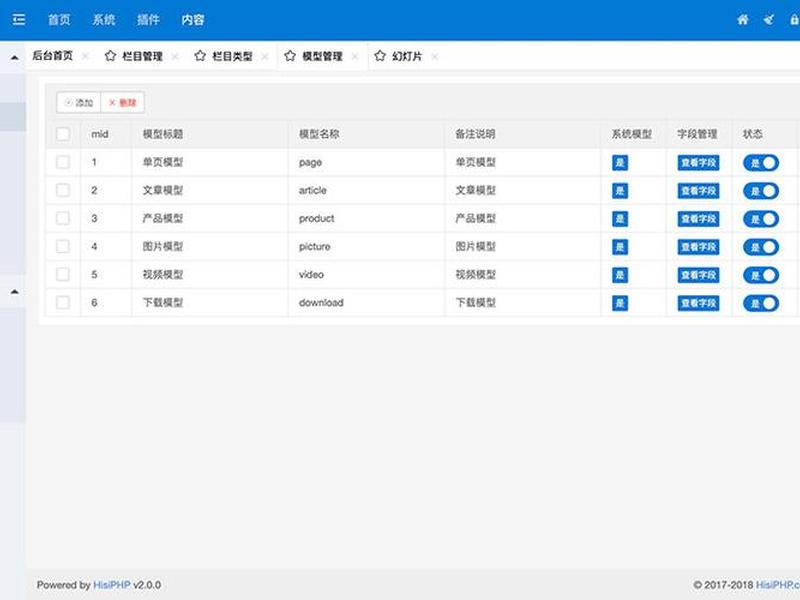Viewport: 800px width, 600px height.
Task: Click the 是 badge in page row
Action: 620,163
